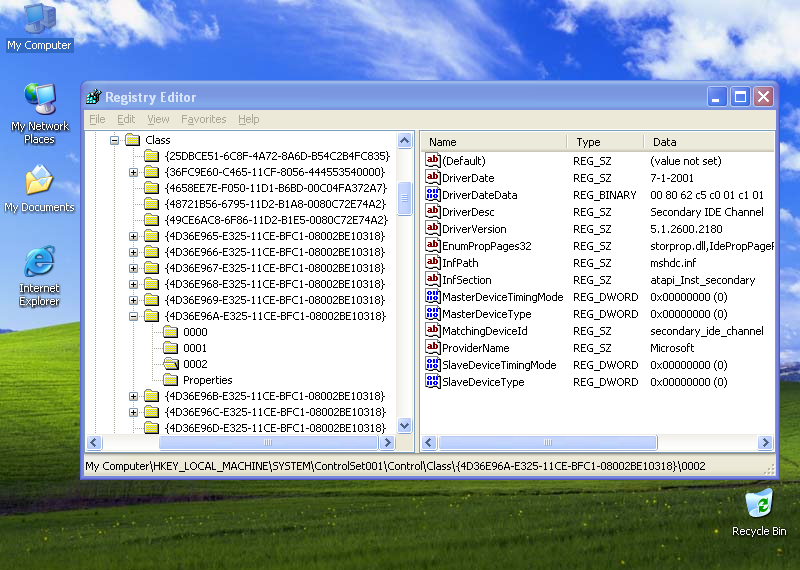Expand the {4D36E965-E325-11CE-BFC1-08002BE10318} key
800x570 pixels.
click(x=133, y=236)
